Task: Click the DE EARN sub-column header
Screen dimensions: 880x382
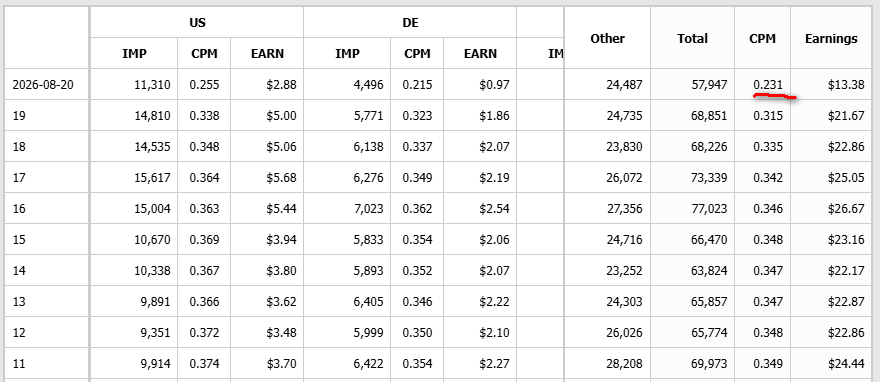Action: click(x=480, y=53)
